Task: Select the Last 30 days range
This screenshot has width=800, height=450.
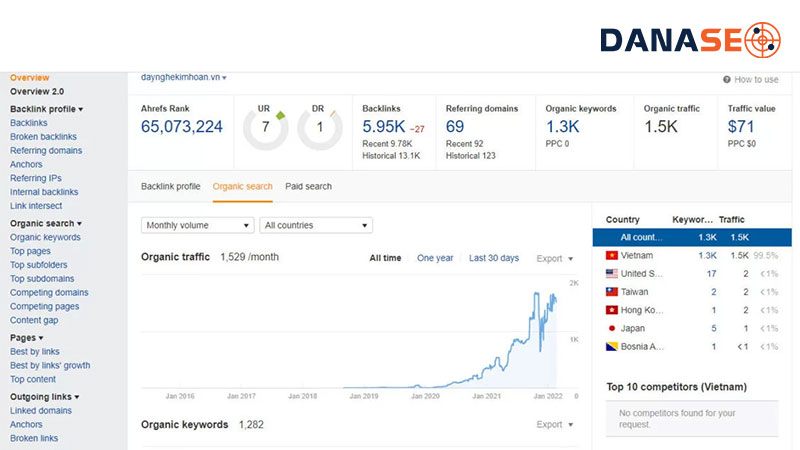Action: coord(494,258)
